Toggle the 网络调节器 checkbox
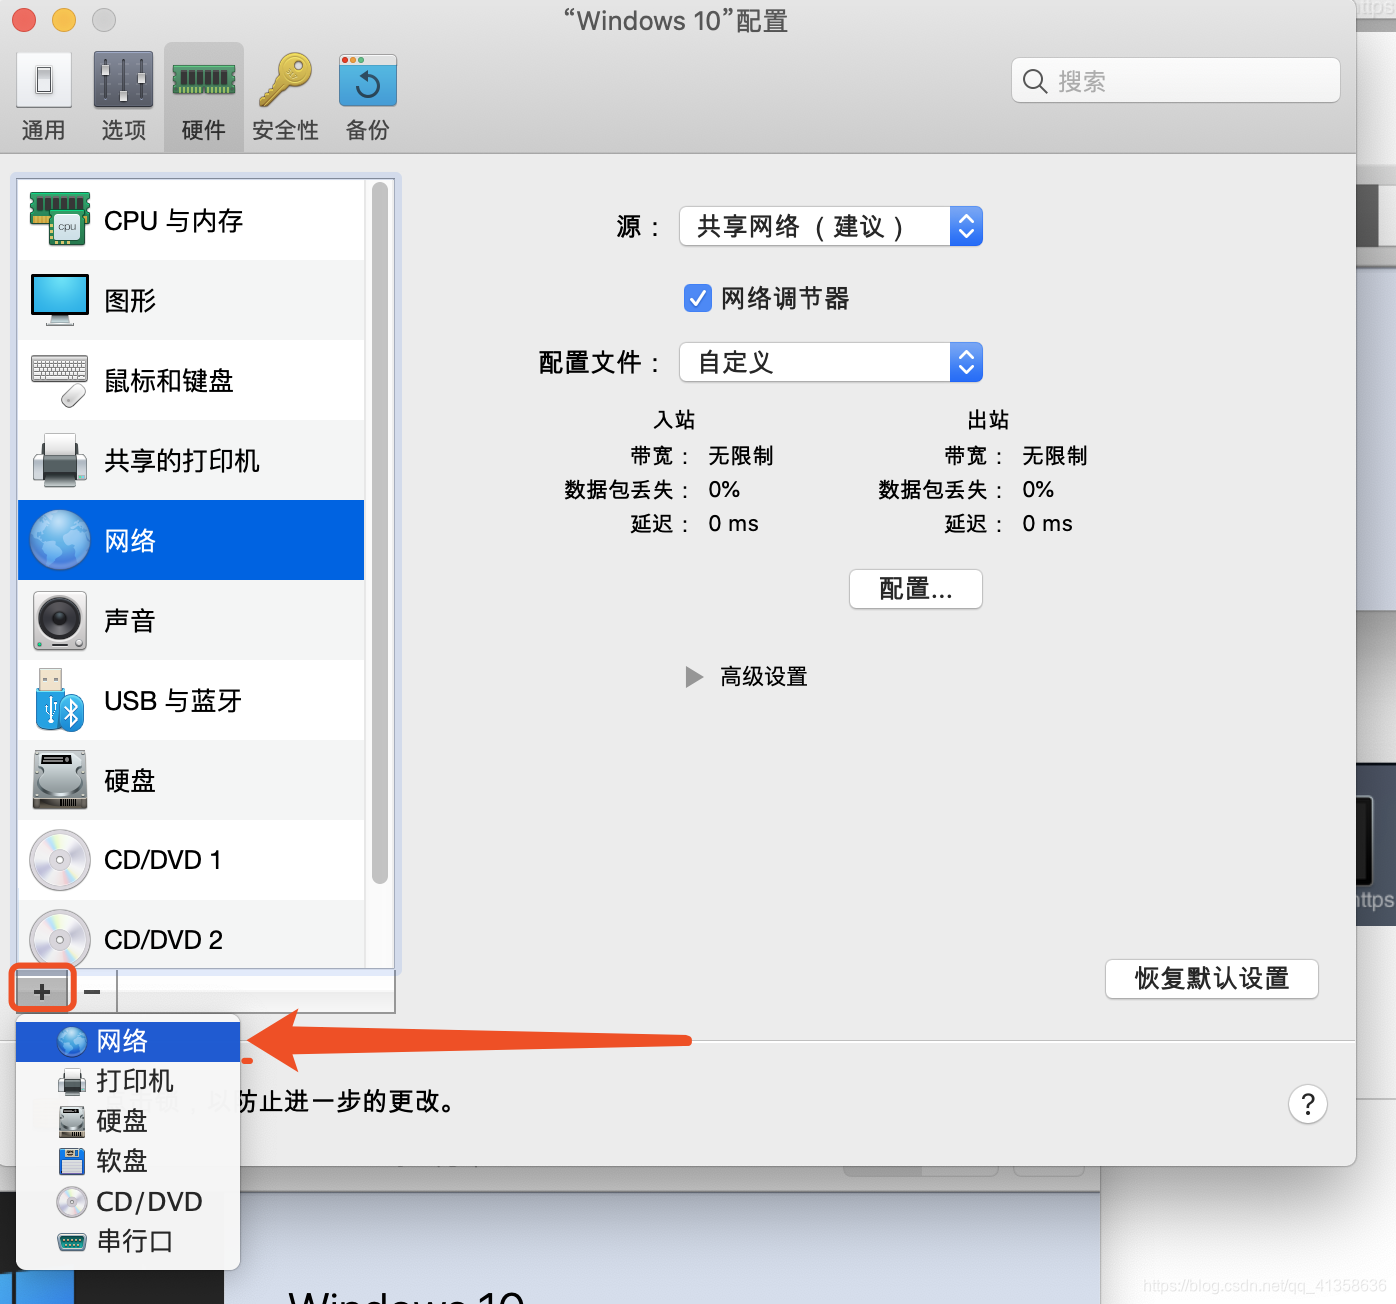 tap(698, 298)
